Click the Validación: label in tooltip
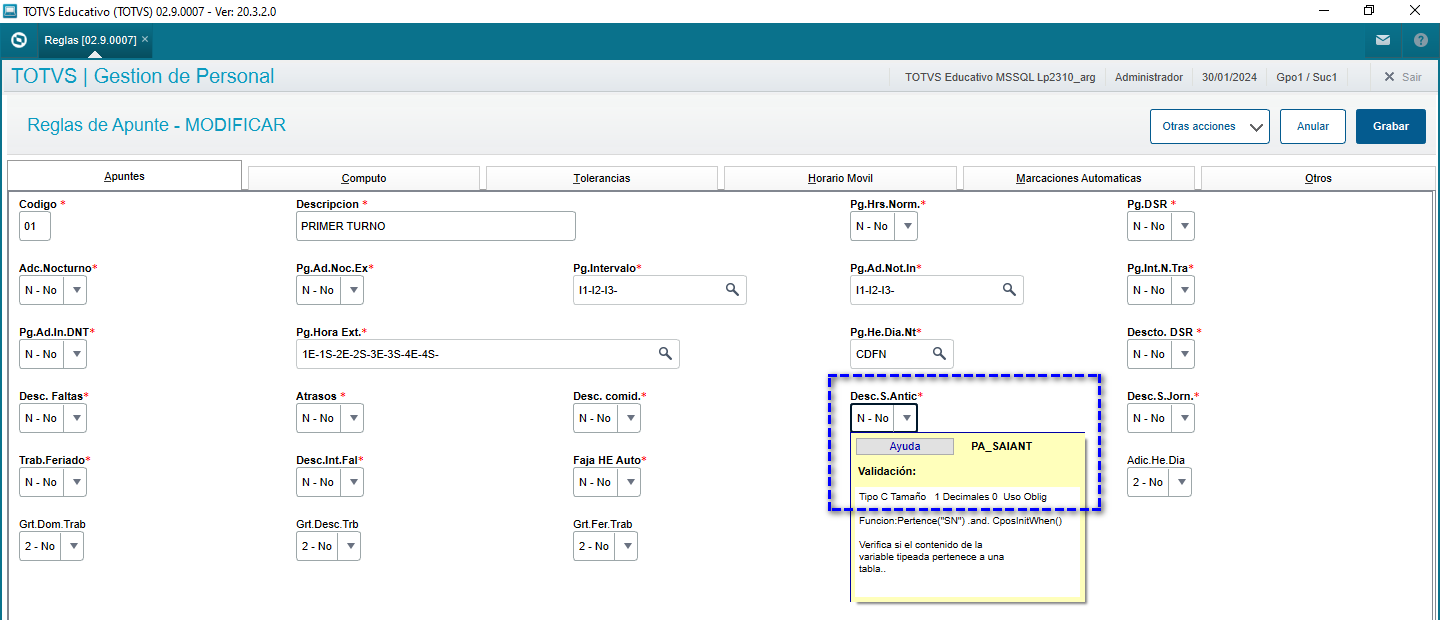Viewport: 1440px width, 620px height. click(x=887, y=471)
